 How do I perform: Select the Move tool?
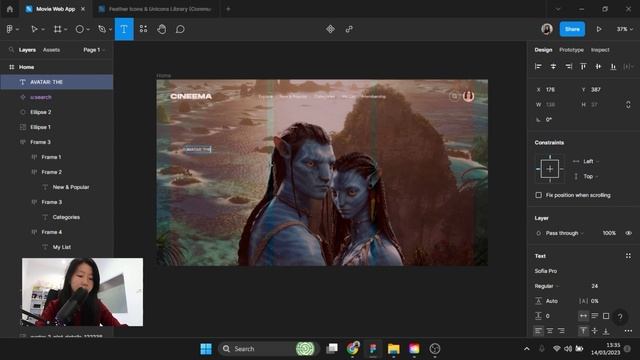(34, 29)
